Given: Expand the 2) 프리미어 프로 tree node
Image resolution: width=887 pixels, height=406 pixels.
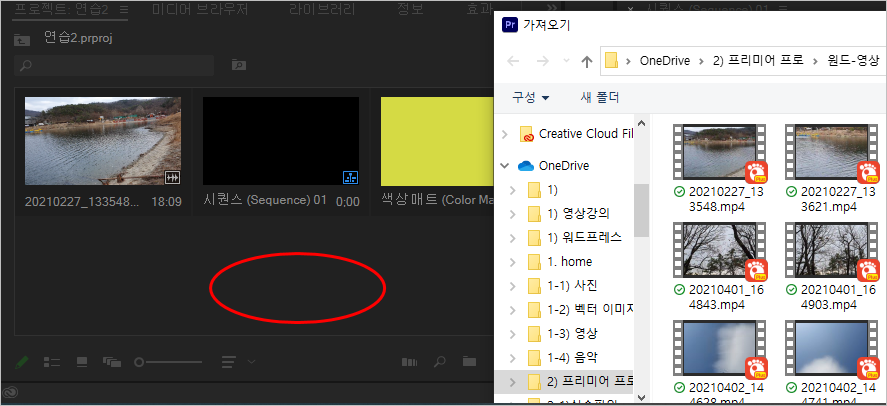Looking at the screenshot, I should tap(512, 382).
